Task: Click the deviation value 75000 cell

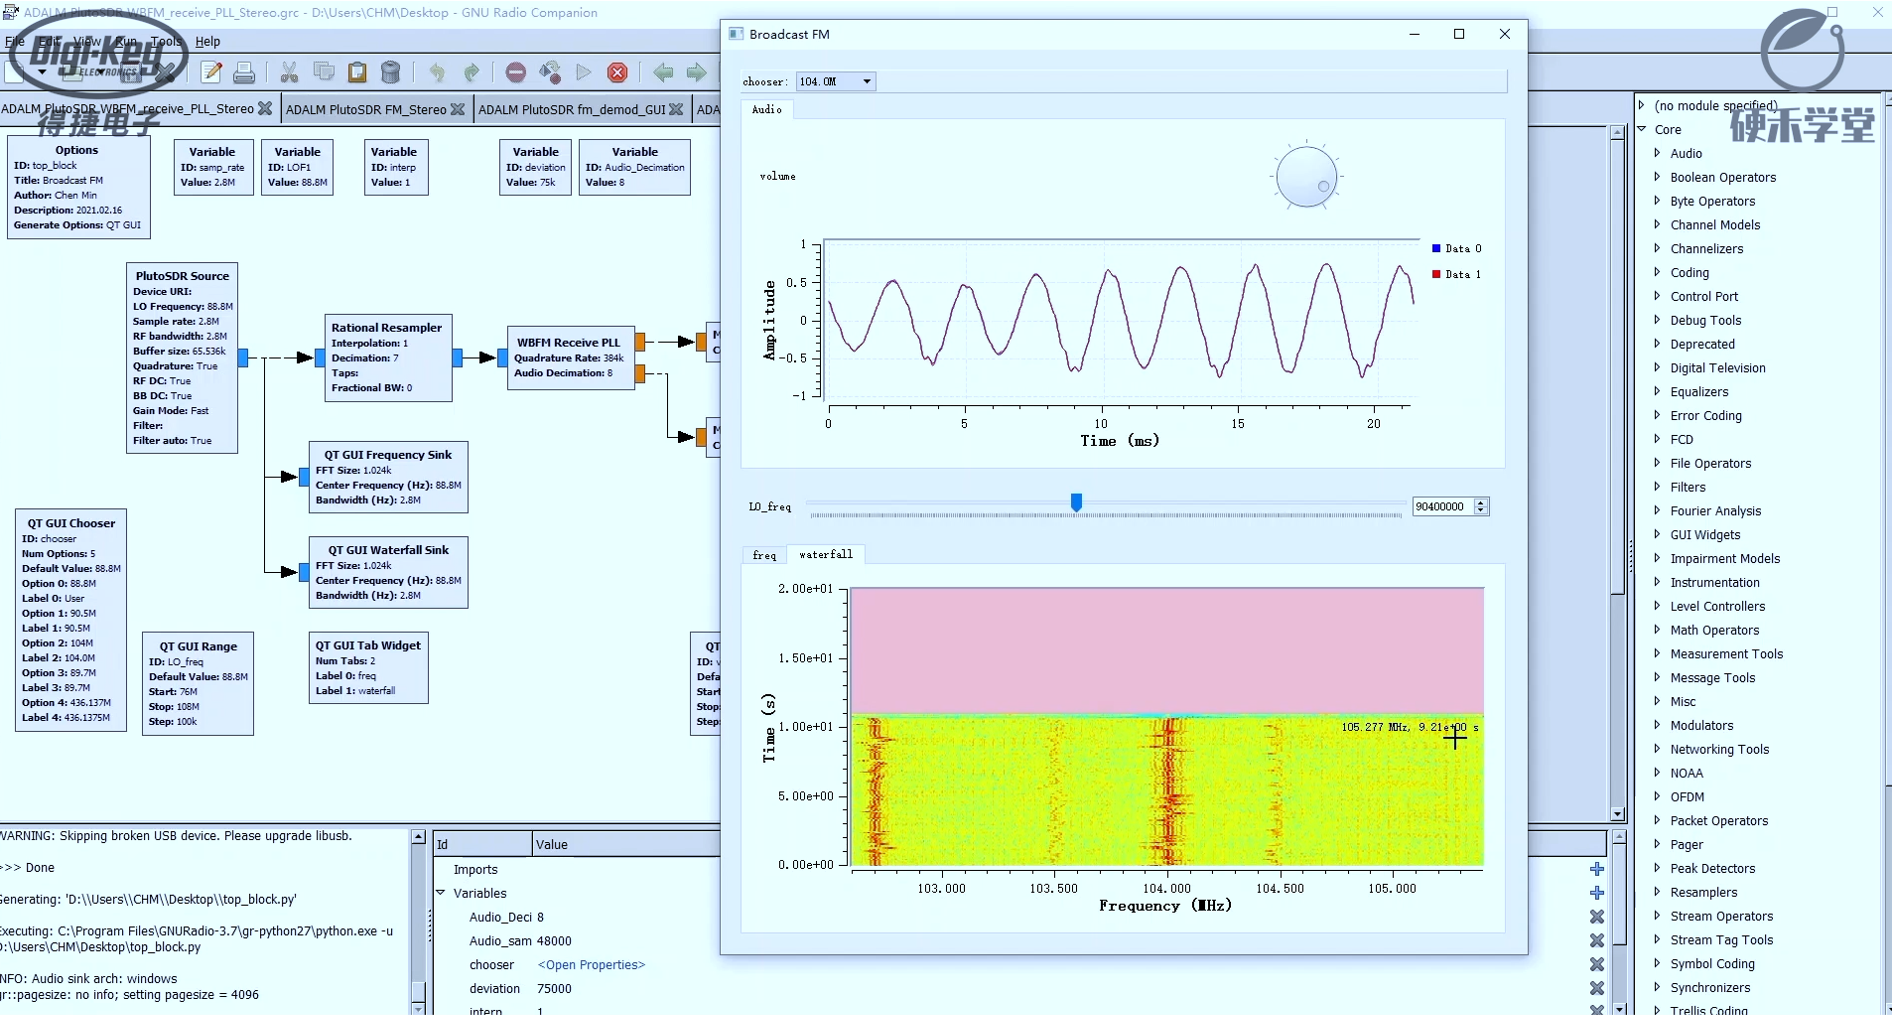Action: [x=554, y=989]
